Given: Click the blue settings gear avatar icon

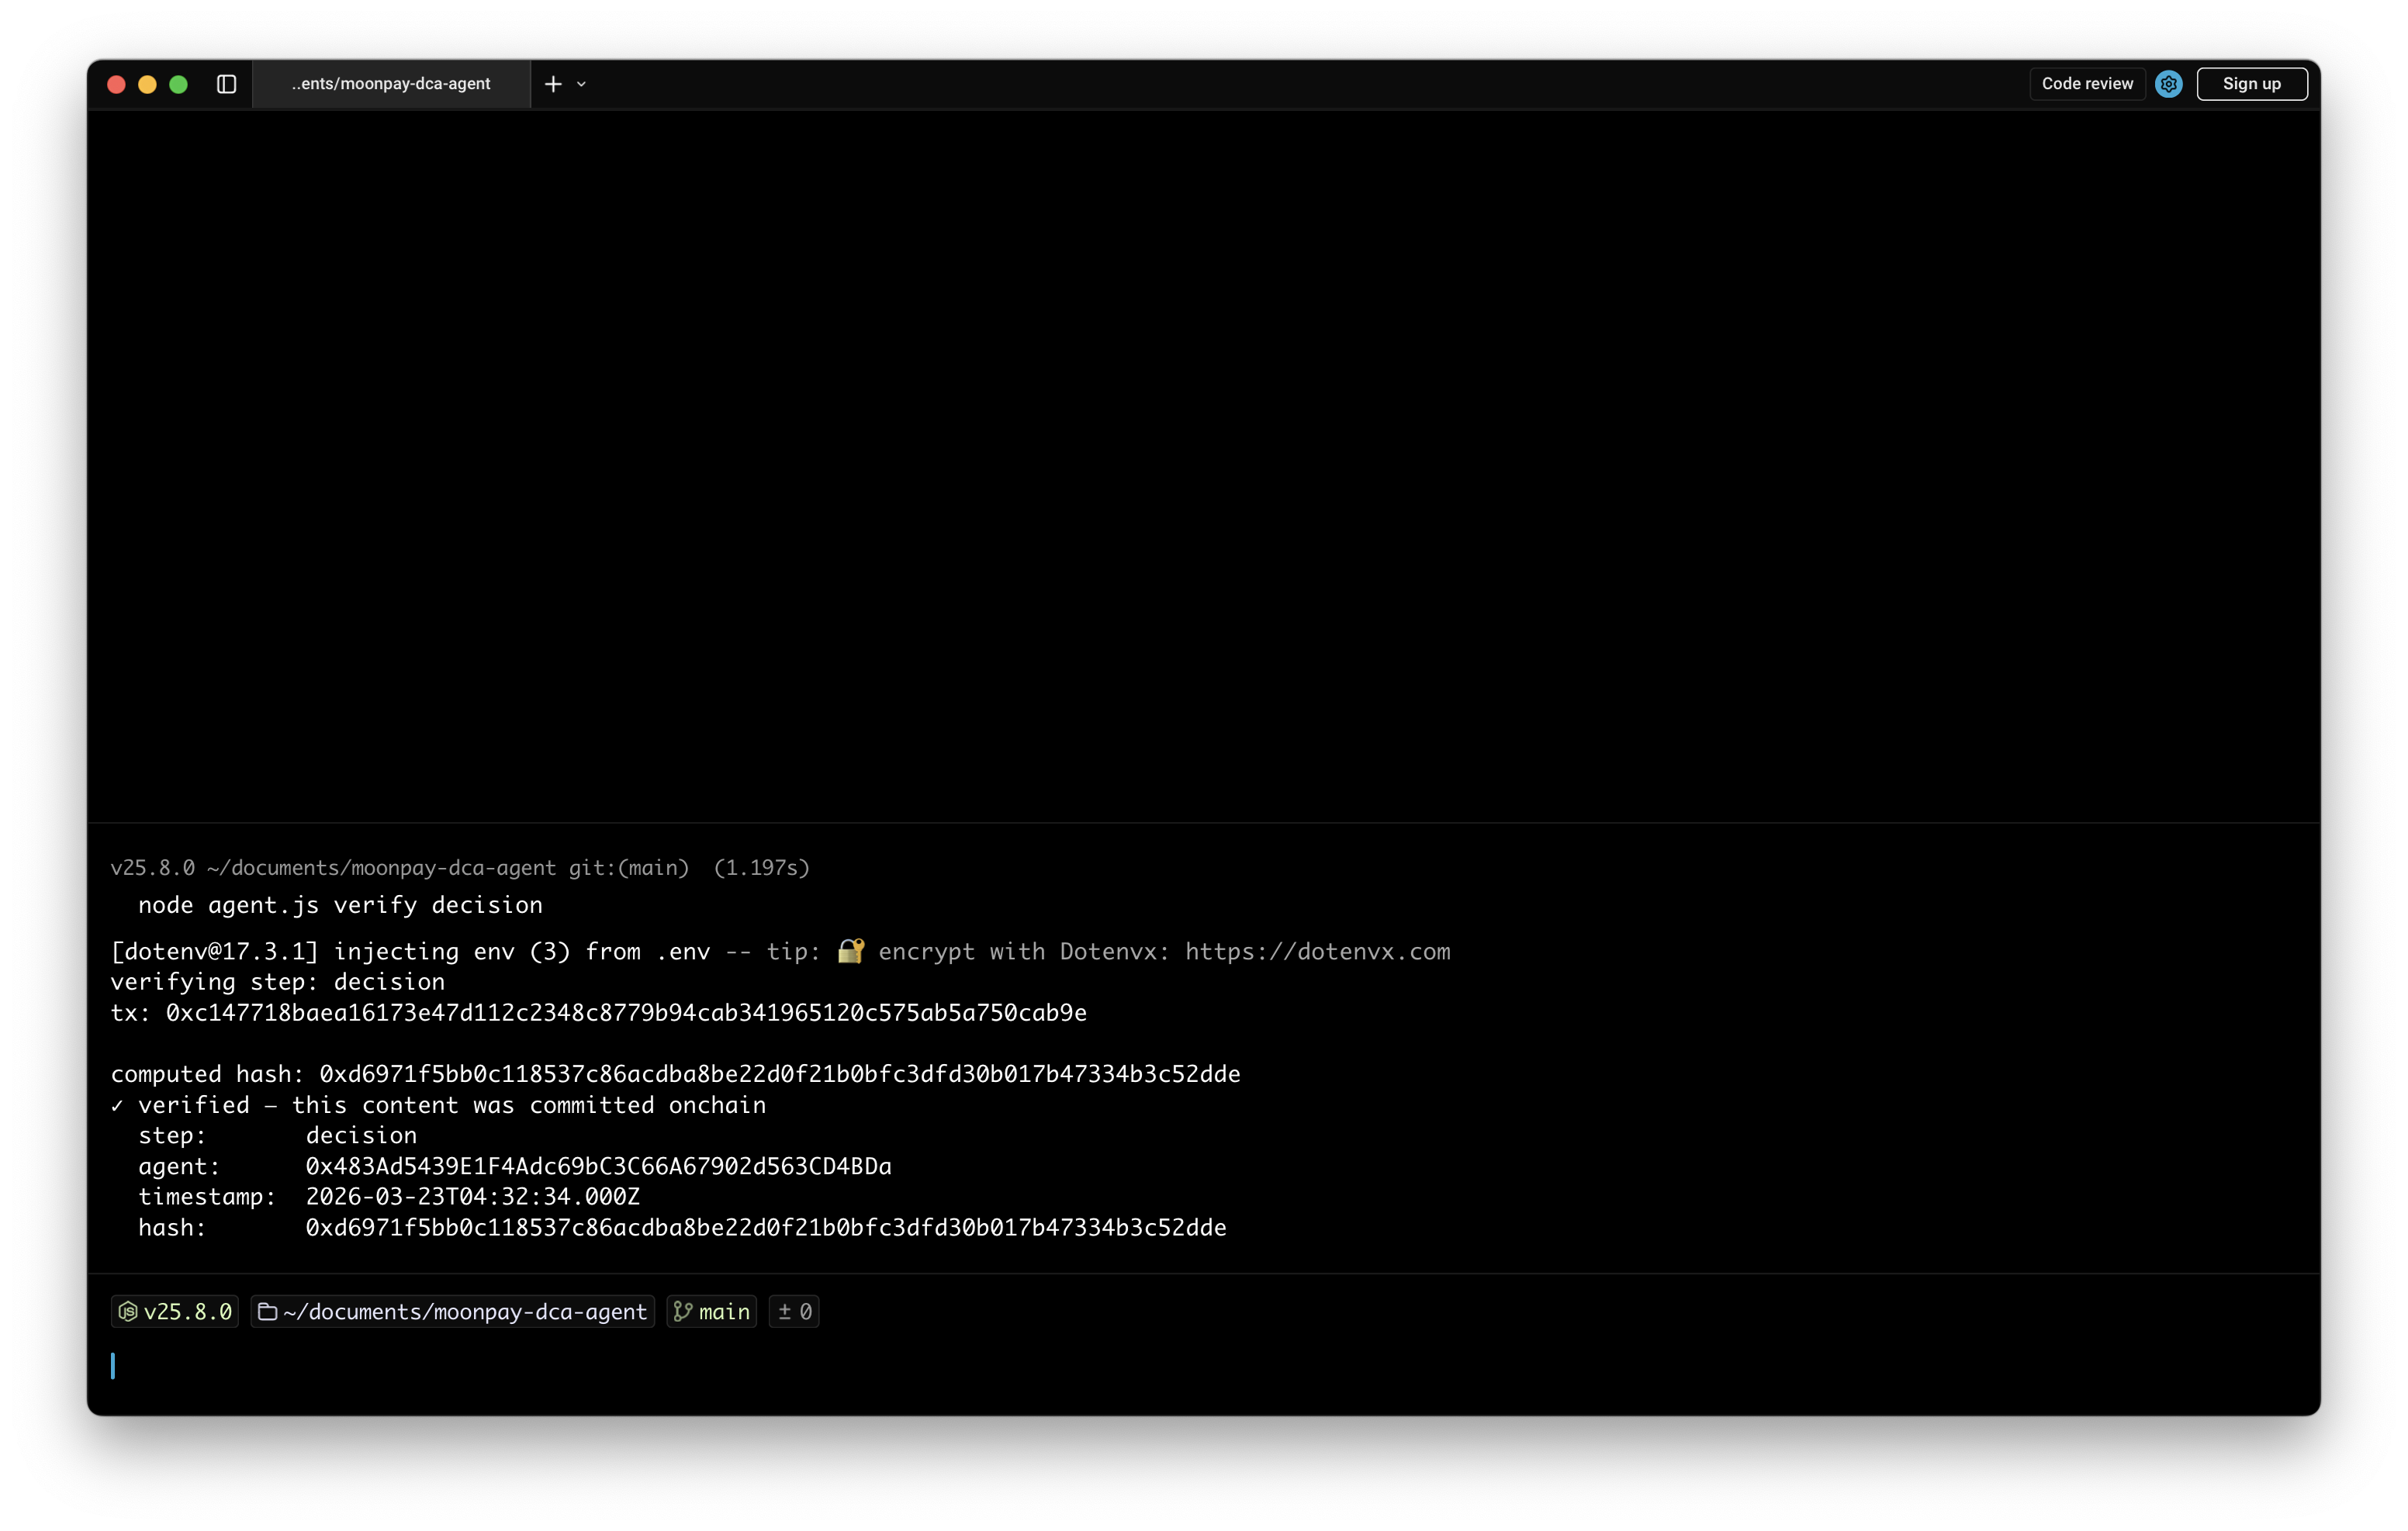Looking at the screenshot, I should (2169, 84).
